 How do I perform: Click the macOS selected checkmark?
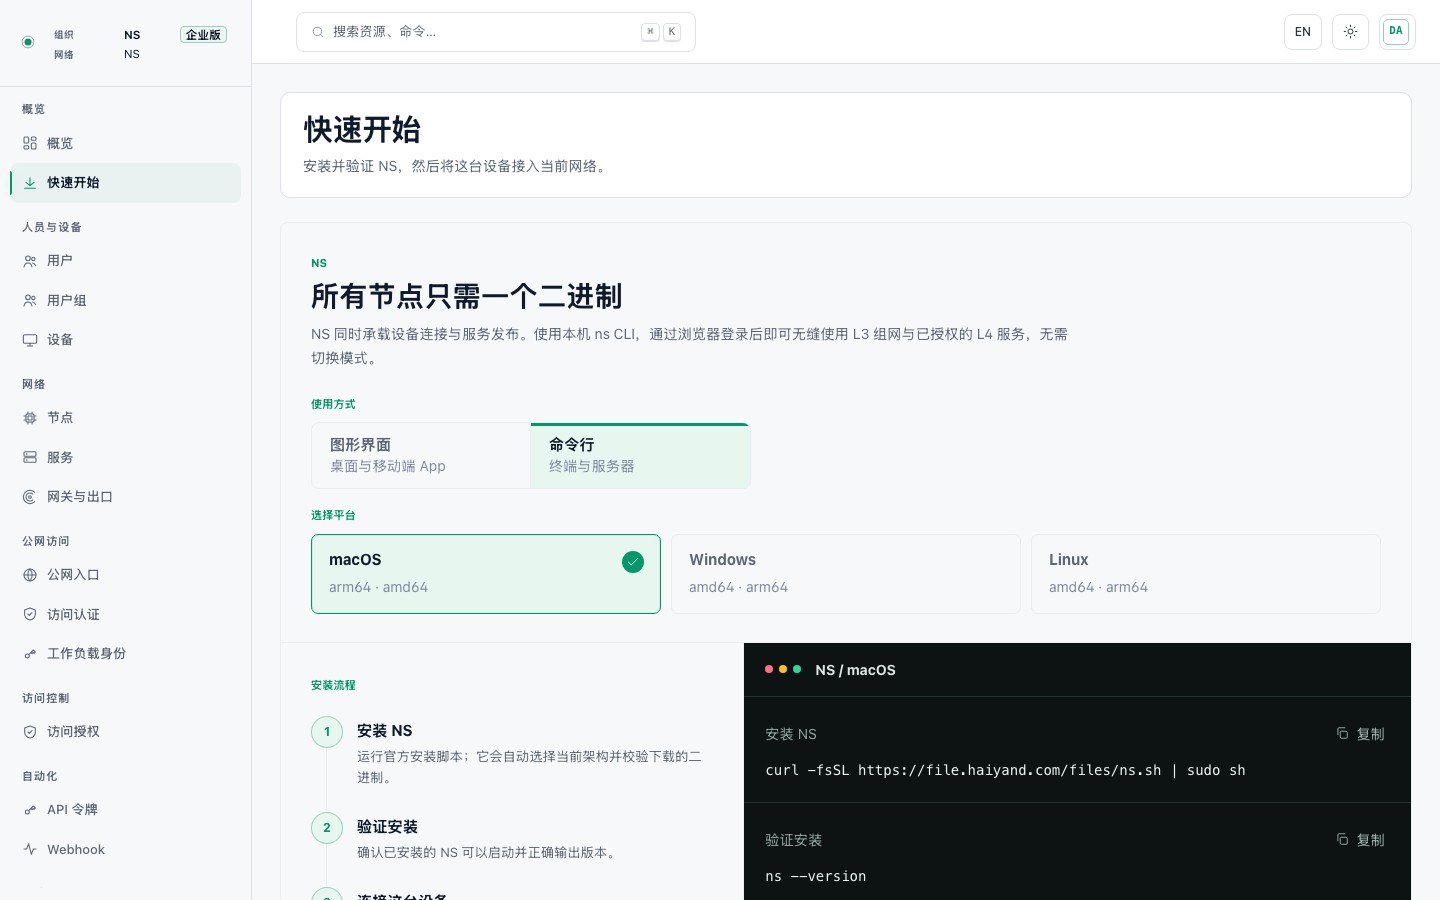point(633,562)
